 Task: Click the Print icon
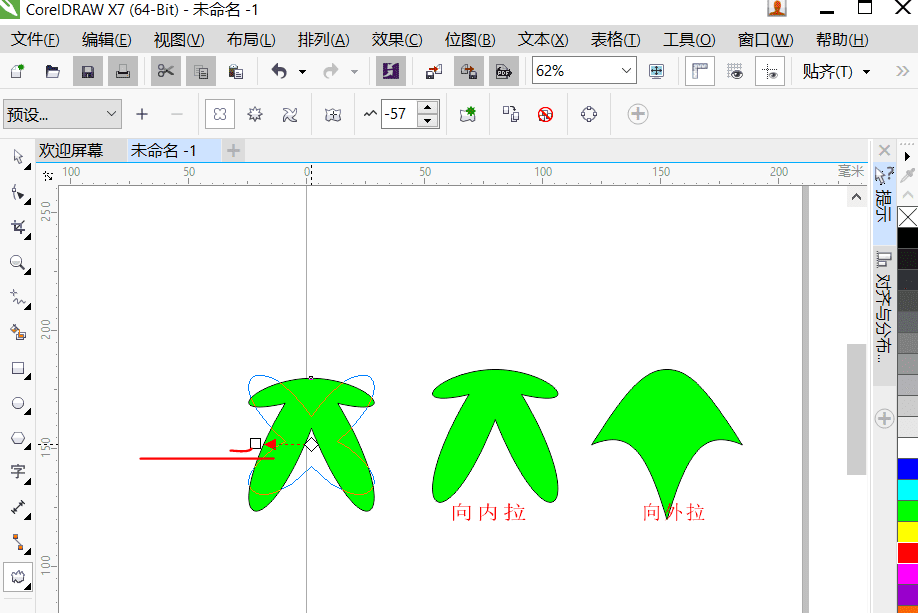click(123, 71)
